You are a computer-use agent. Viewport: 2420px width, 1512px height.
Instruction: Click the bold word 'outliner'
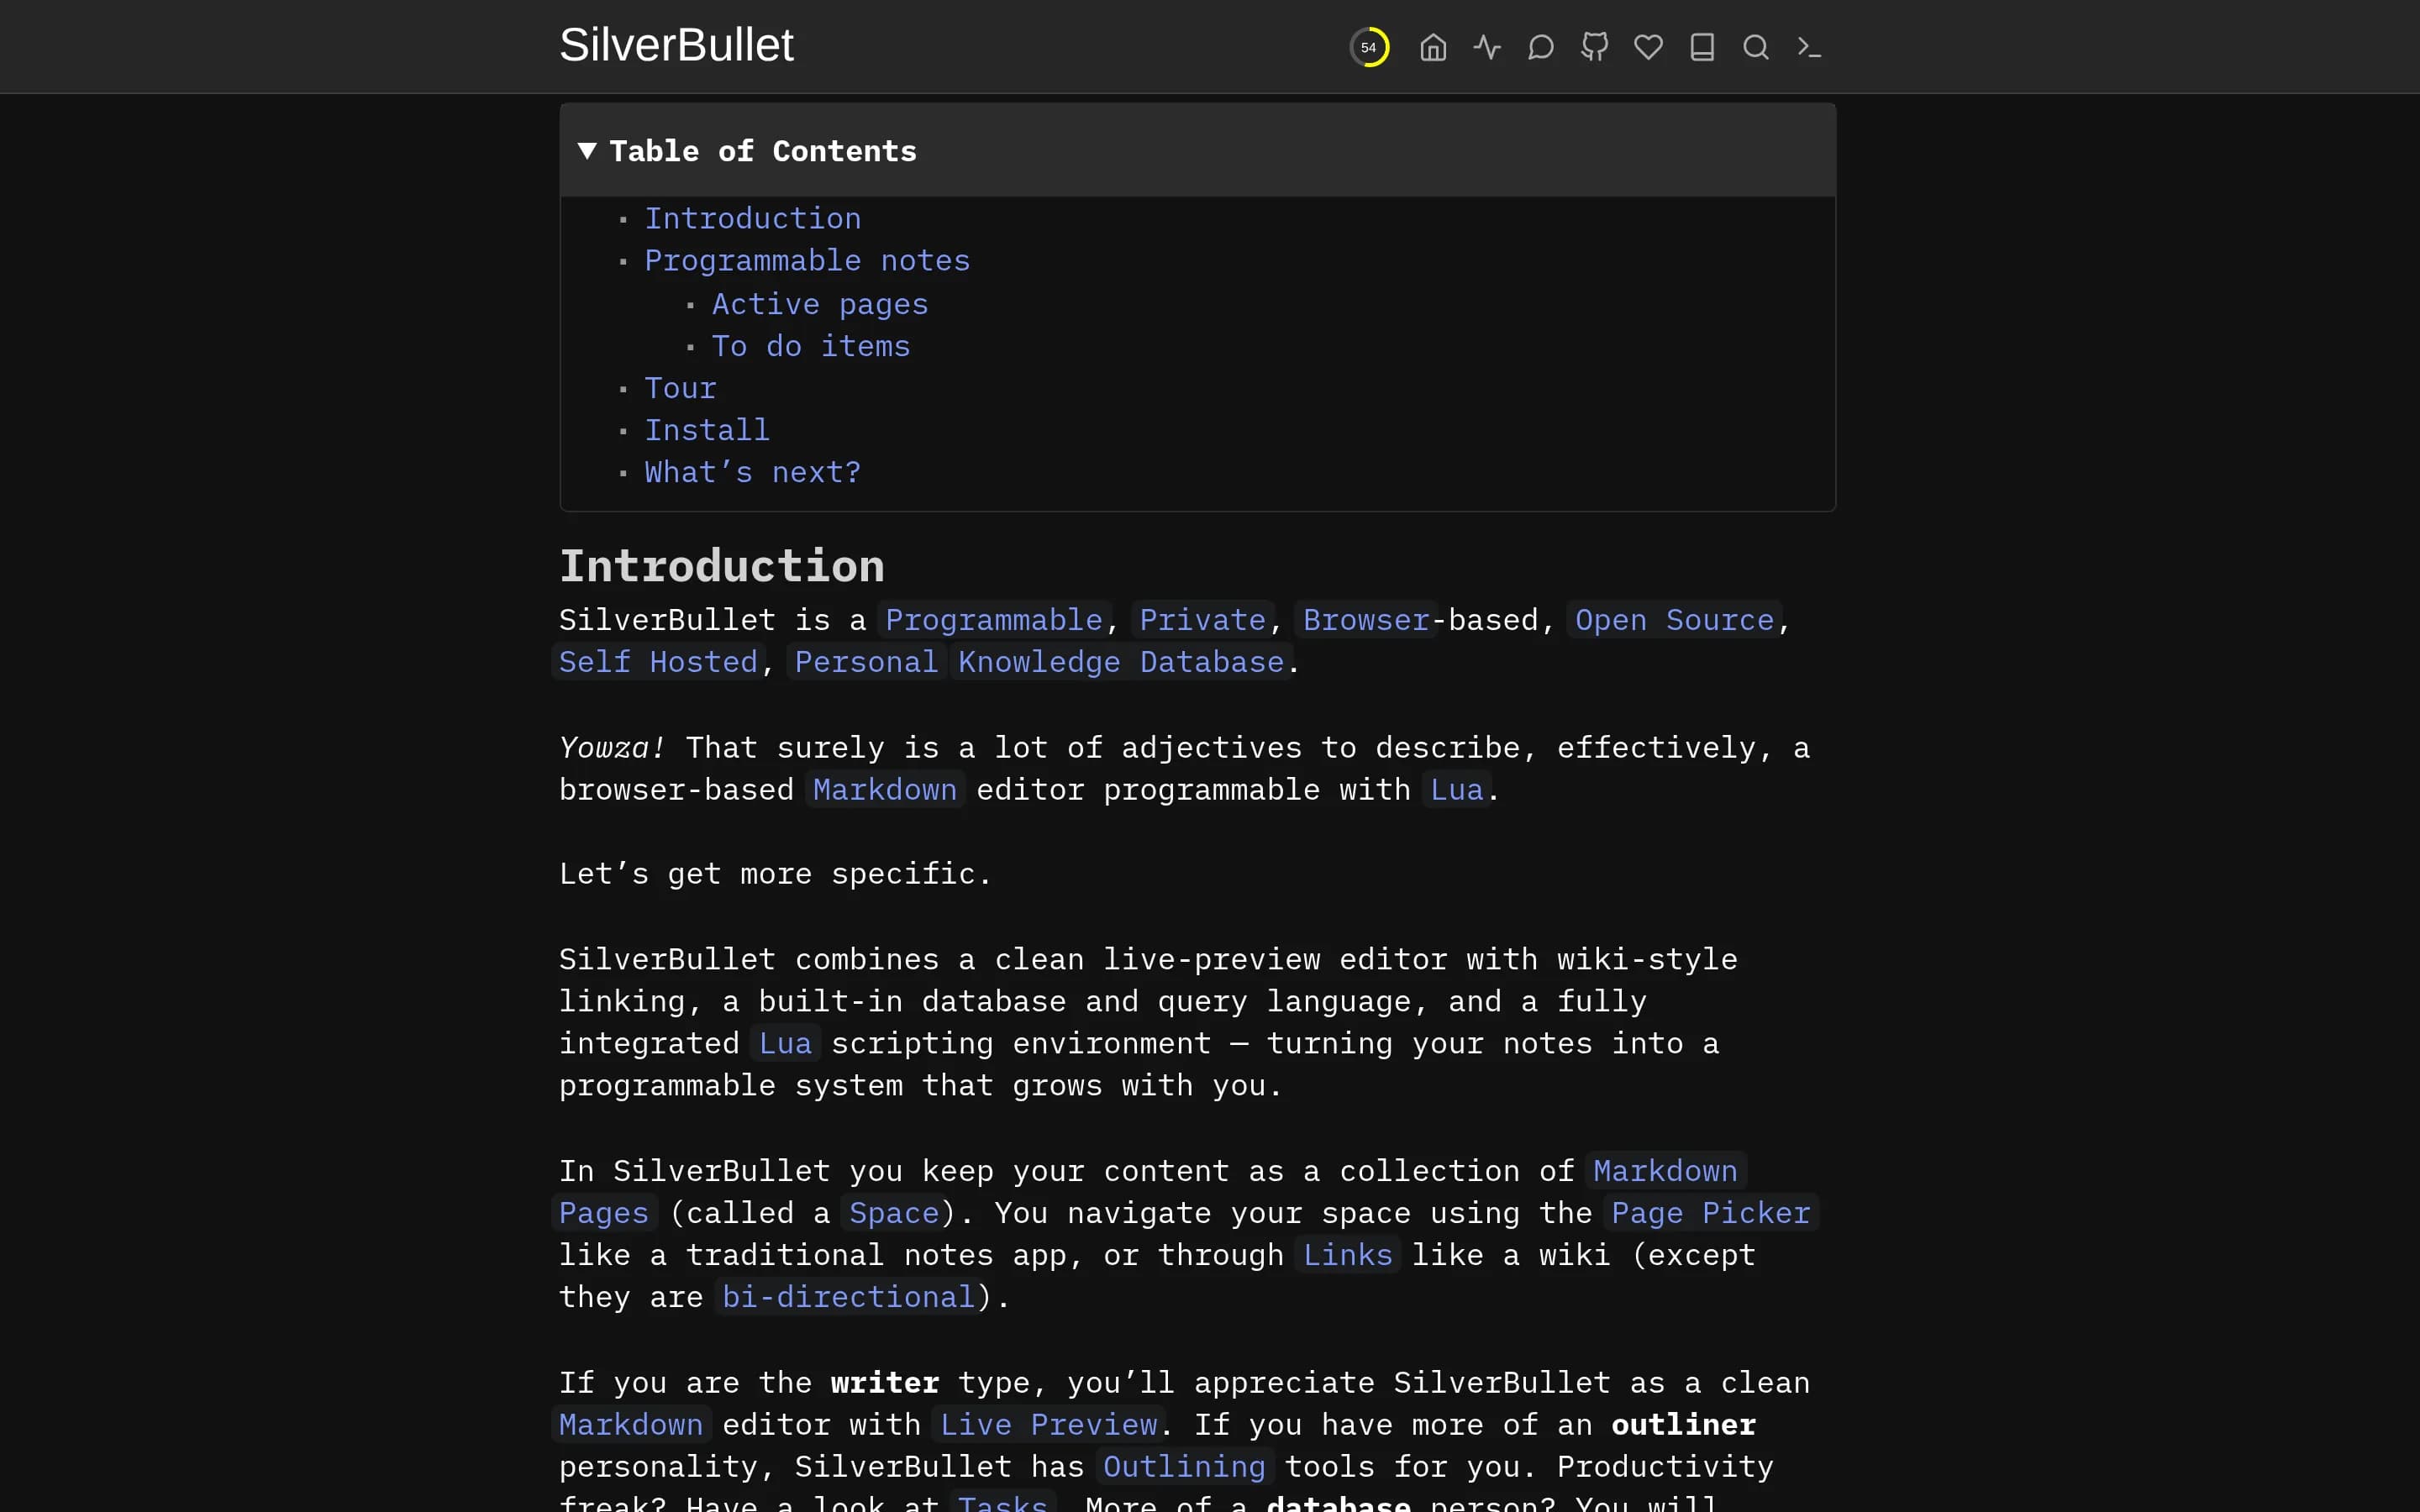[x=1684, y=1425]
